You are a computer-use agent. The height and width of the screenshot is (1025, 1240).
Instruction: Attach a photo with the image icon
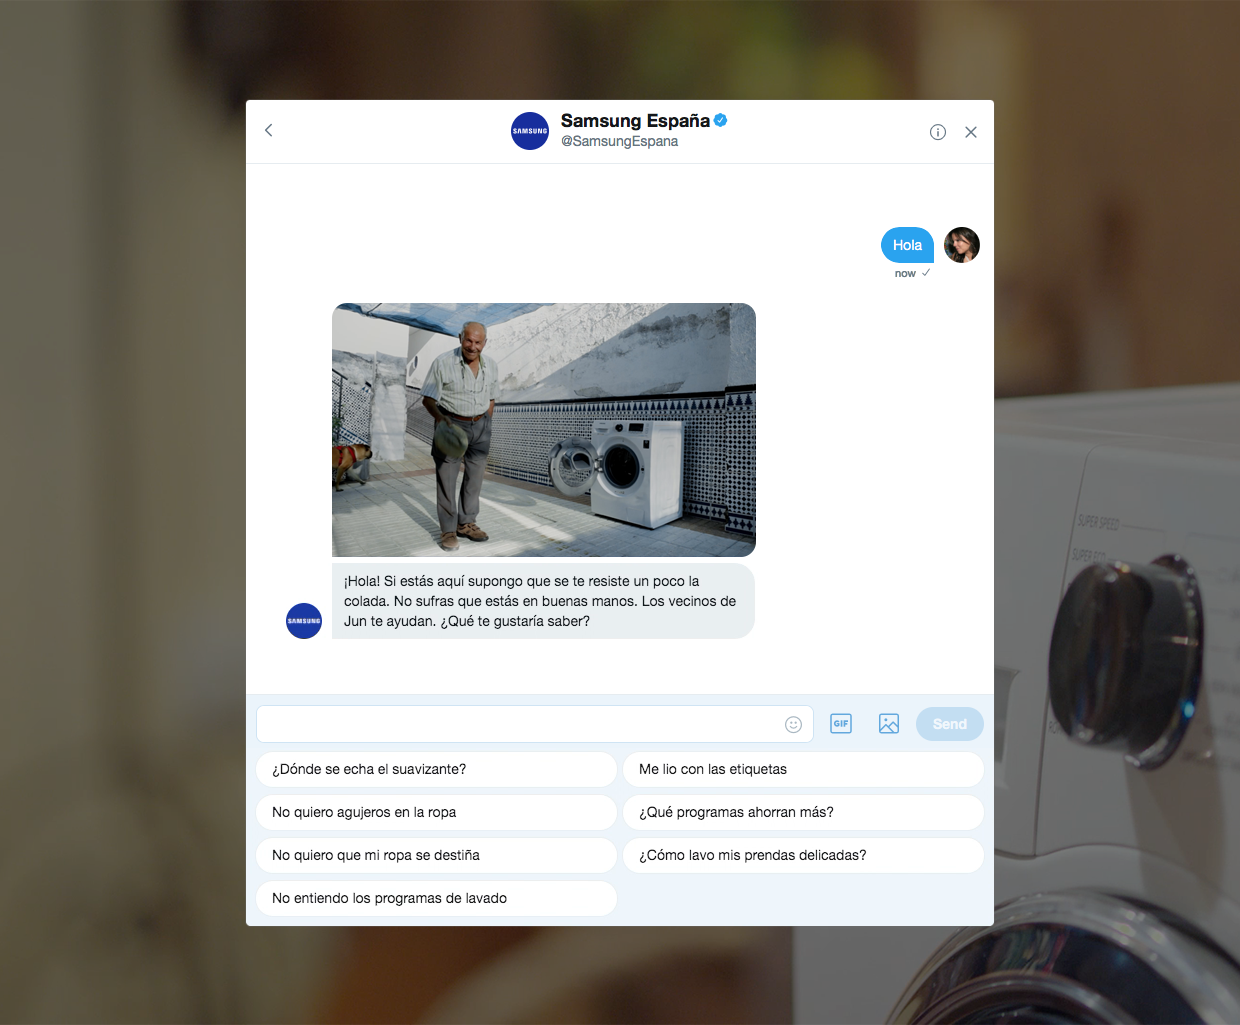coord(889,723)
